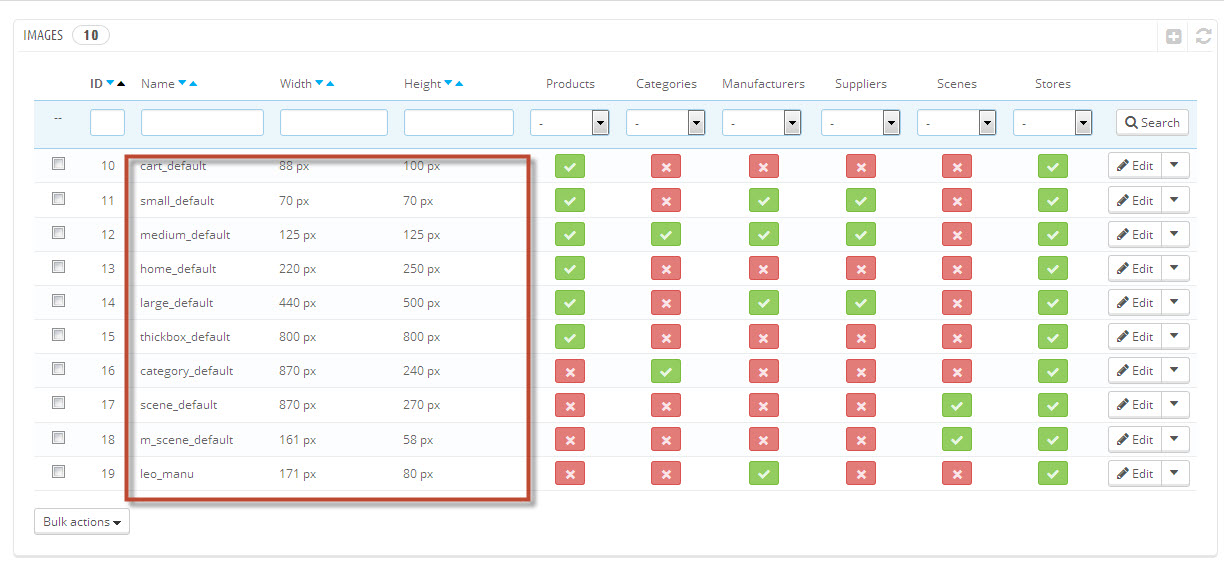Open the Categories filter dropdown
Viewport: 1224px width, 567px height.
666,123
